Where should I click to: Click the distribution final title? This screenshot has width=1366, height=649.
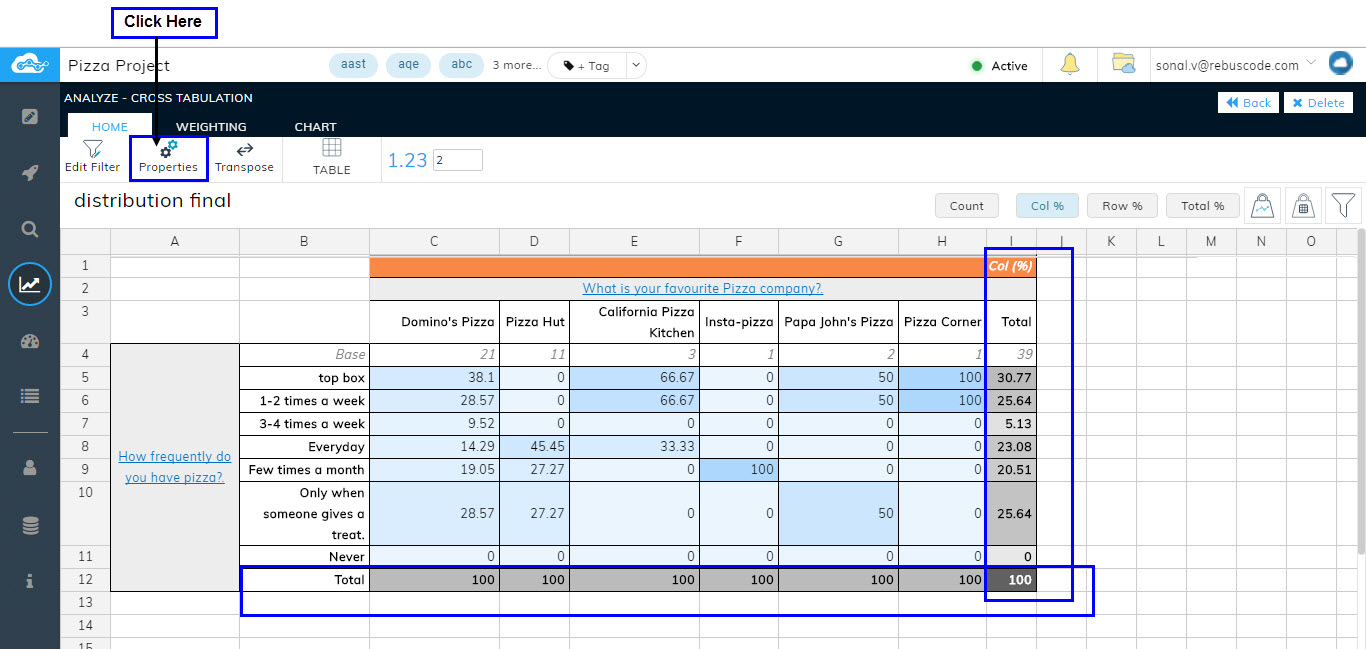[x=152, y=201]
